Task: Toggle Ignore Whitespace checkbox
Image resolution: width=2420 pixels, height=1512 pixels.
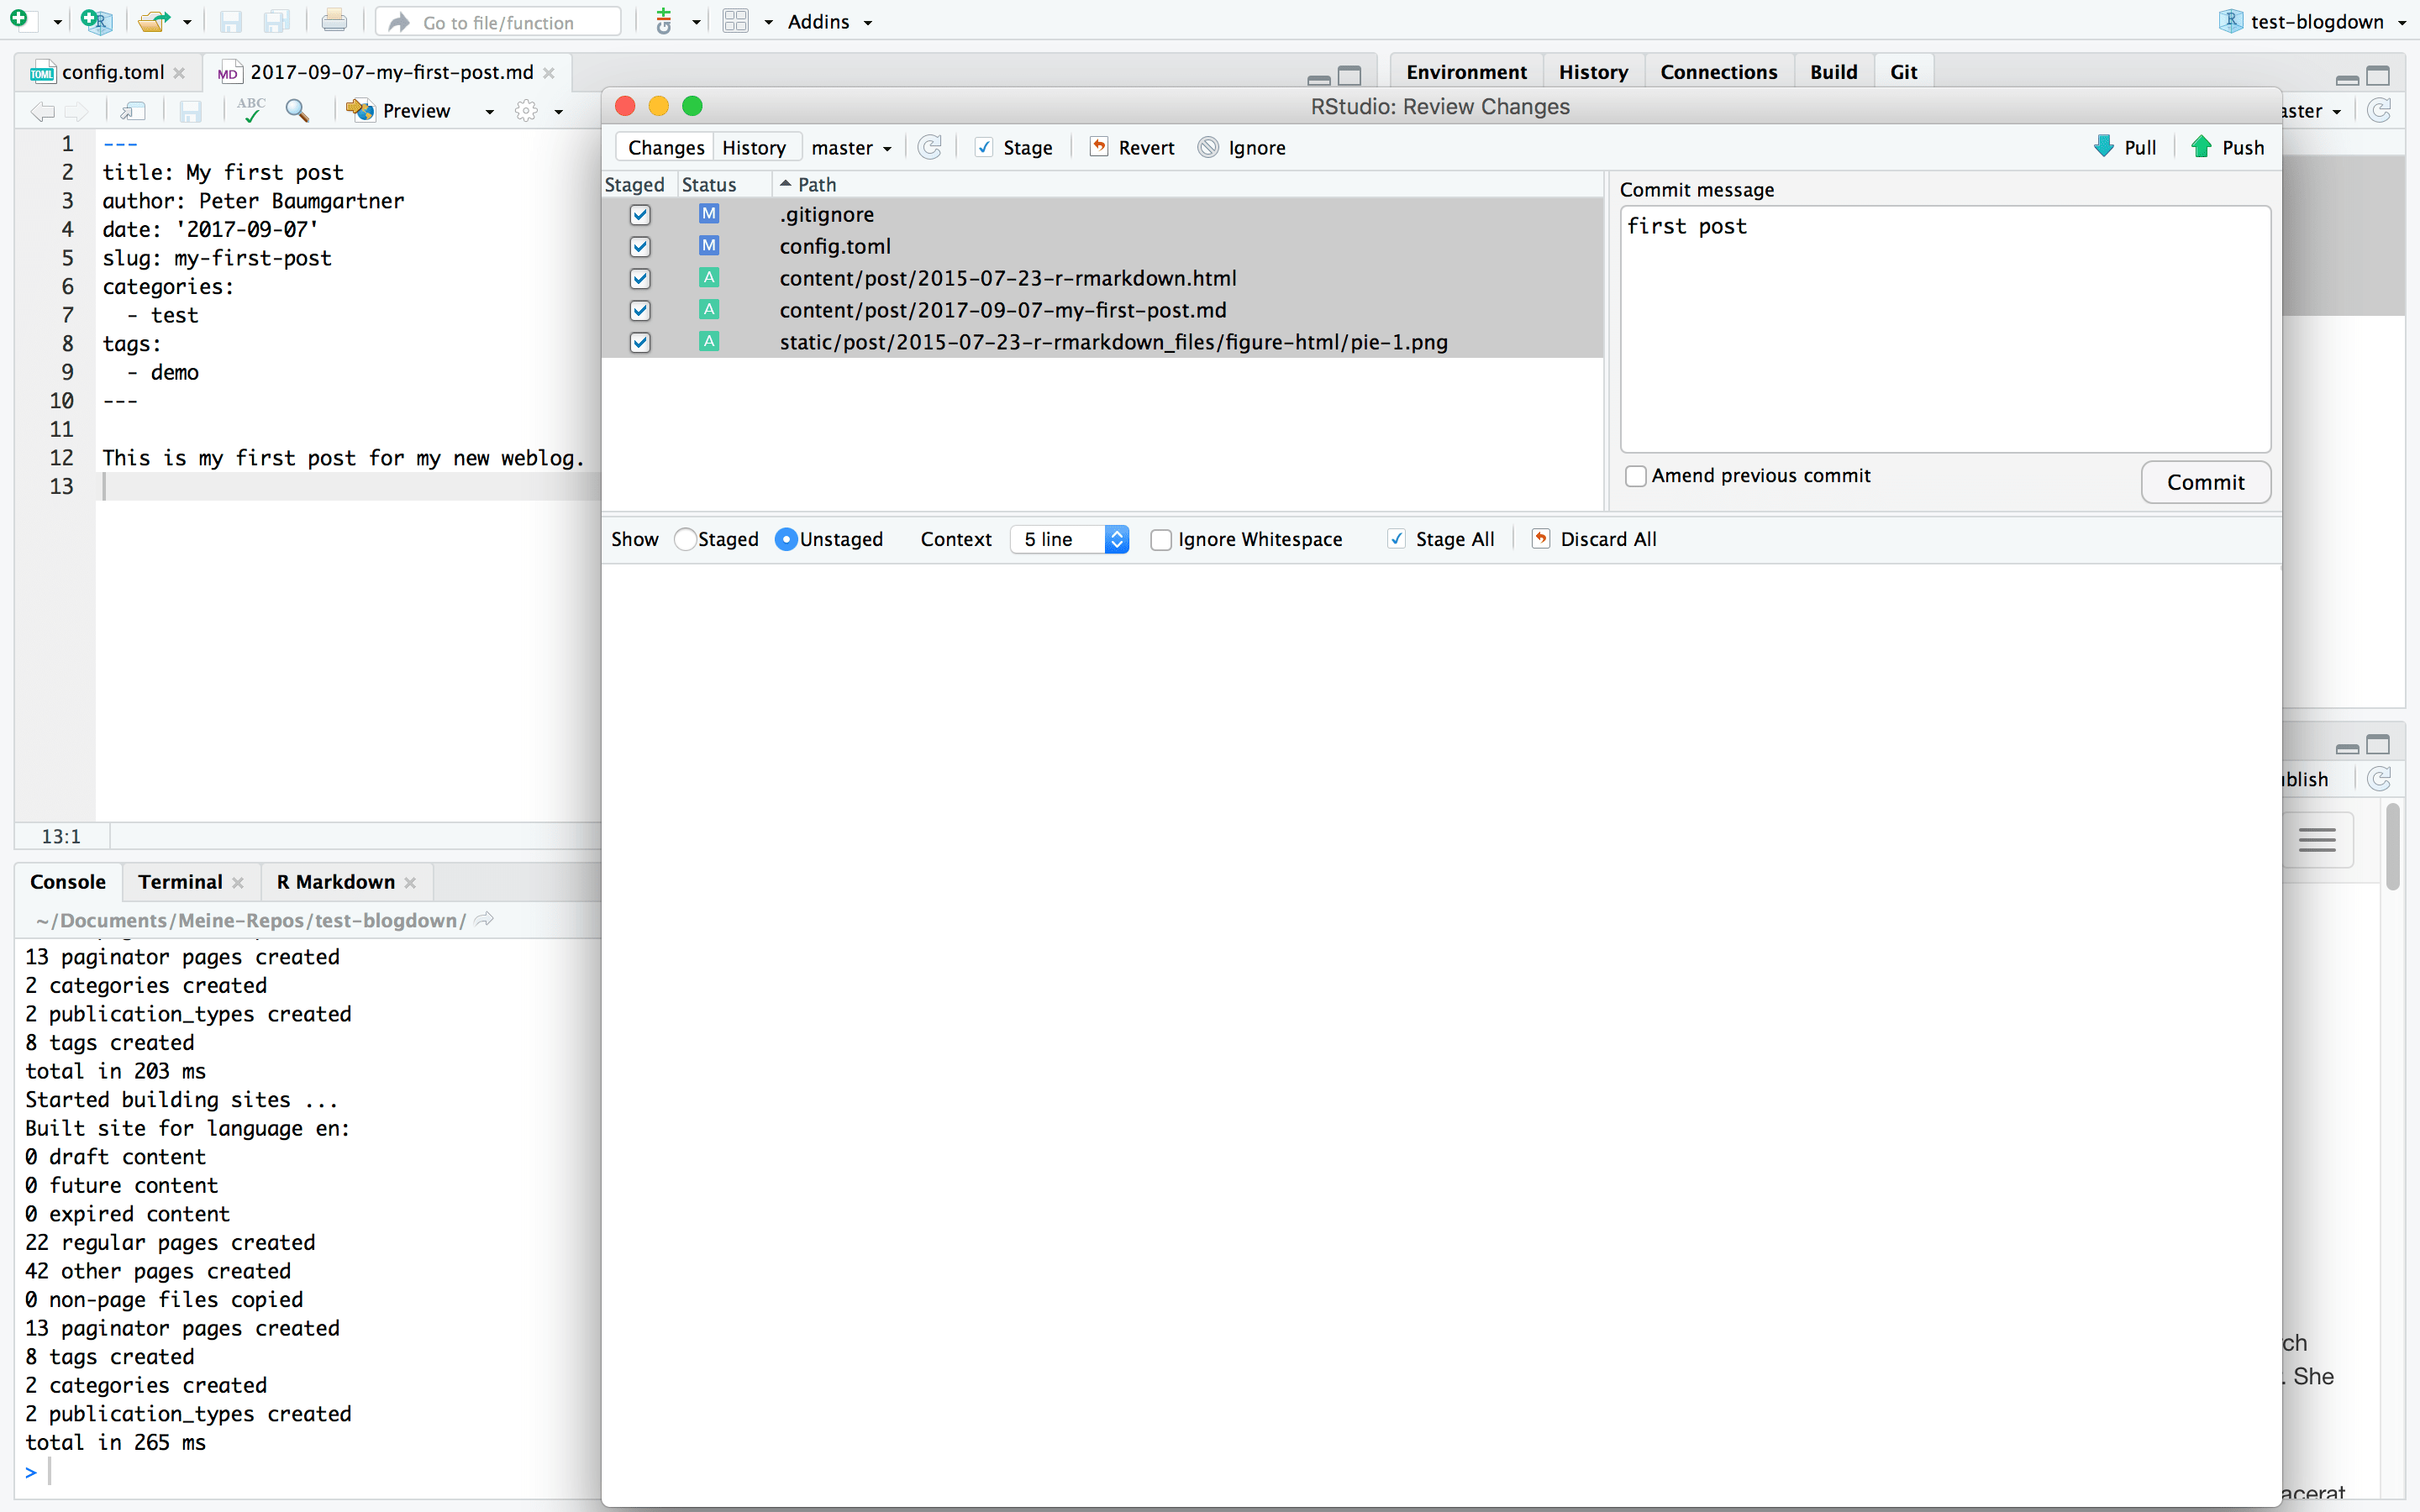Action: [1161, 540]
